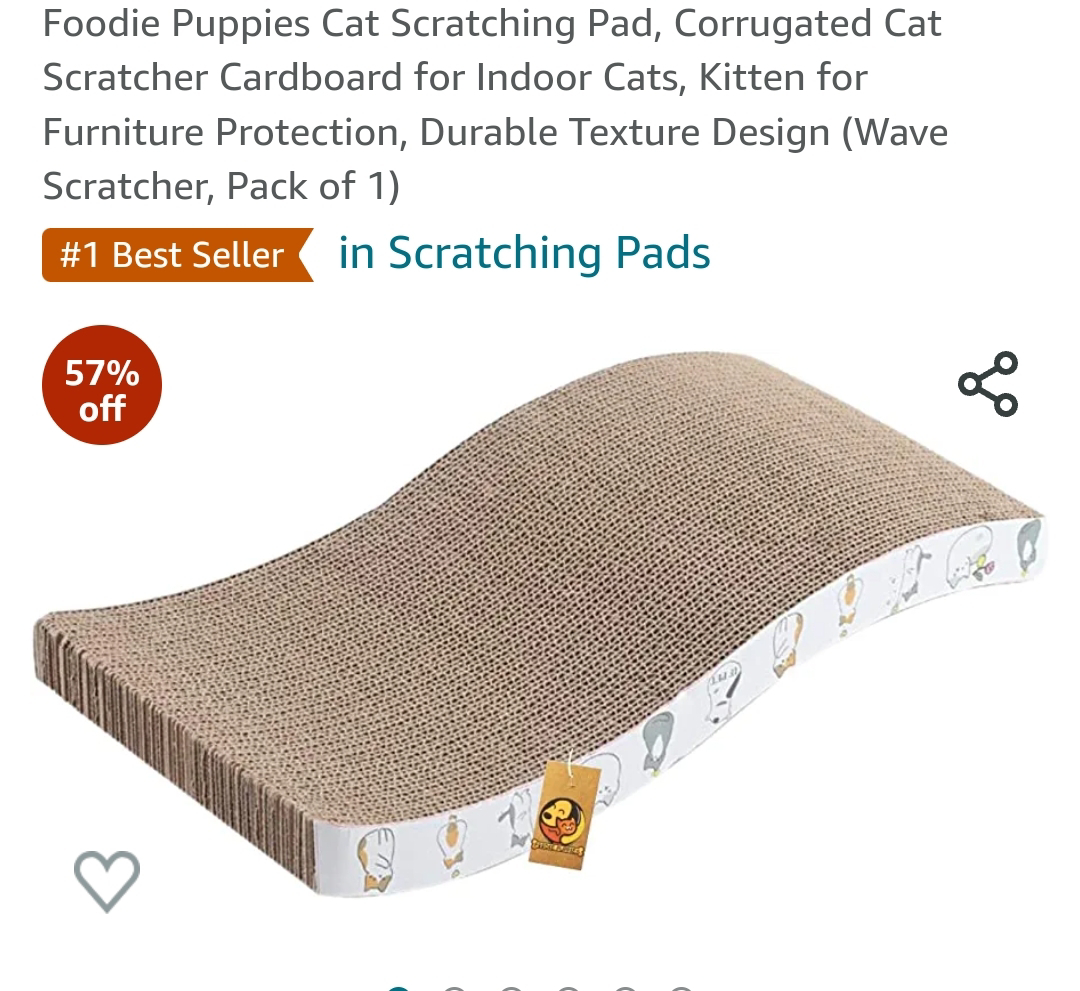The width and height of the screenshot is (1080, 991).
Task: Select the fourth image carousel dot
Action: point(568,989)
